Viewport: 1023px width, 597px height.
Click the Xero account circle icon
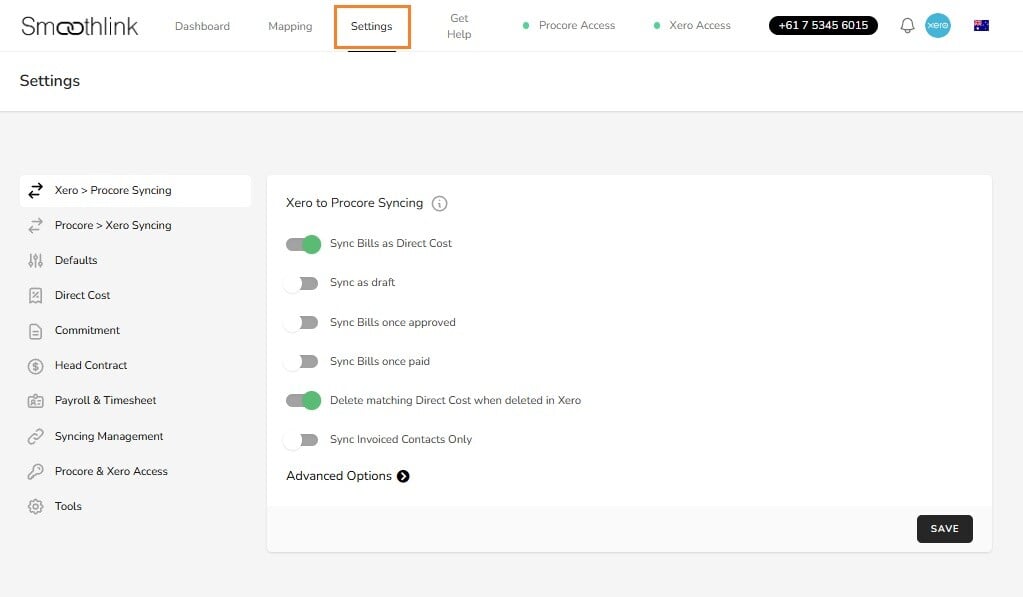938,25
